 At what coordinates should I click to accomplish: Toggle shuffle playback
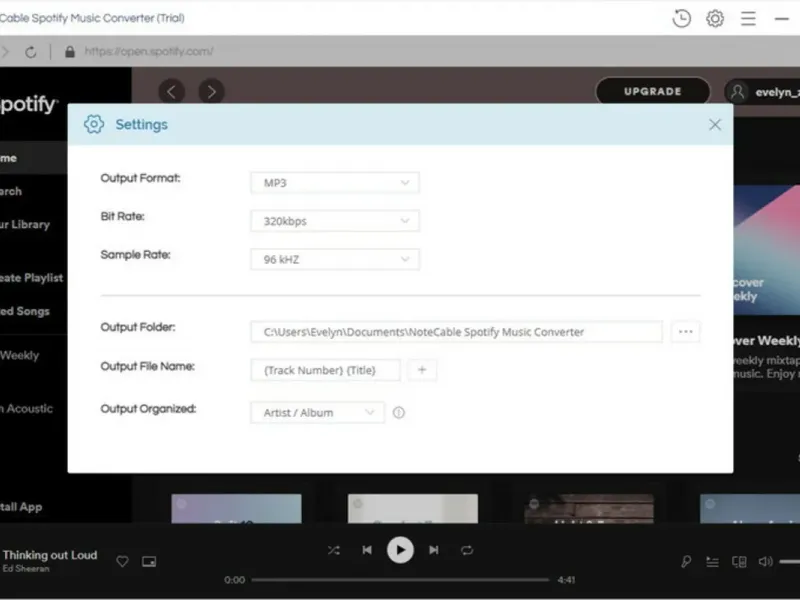point(334,550)
